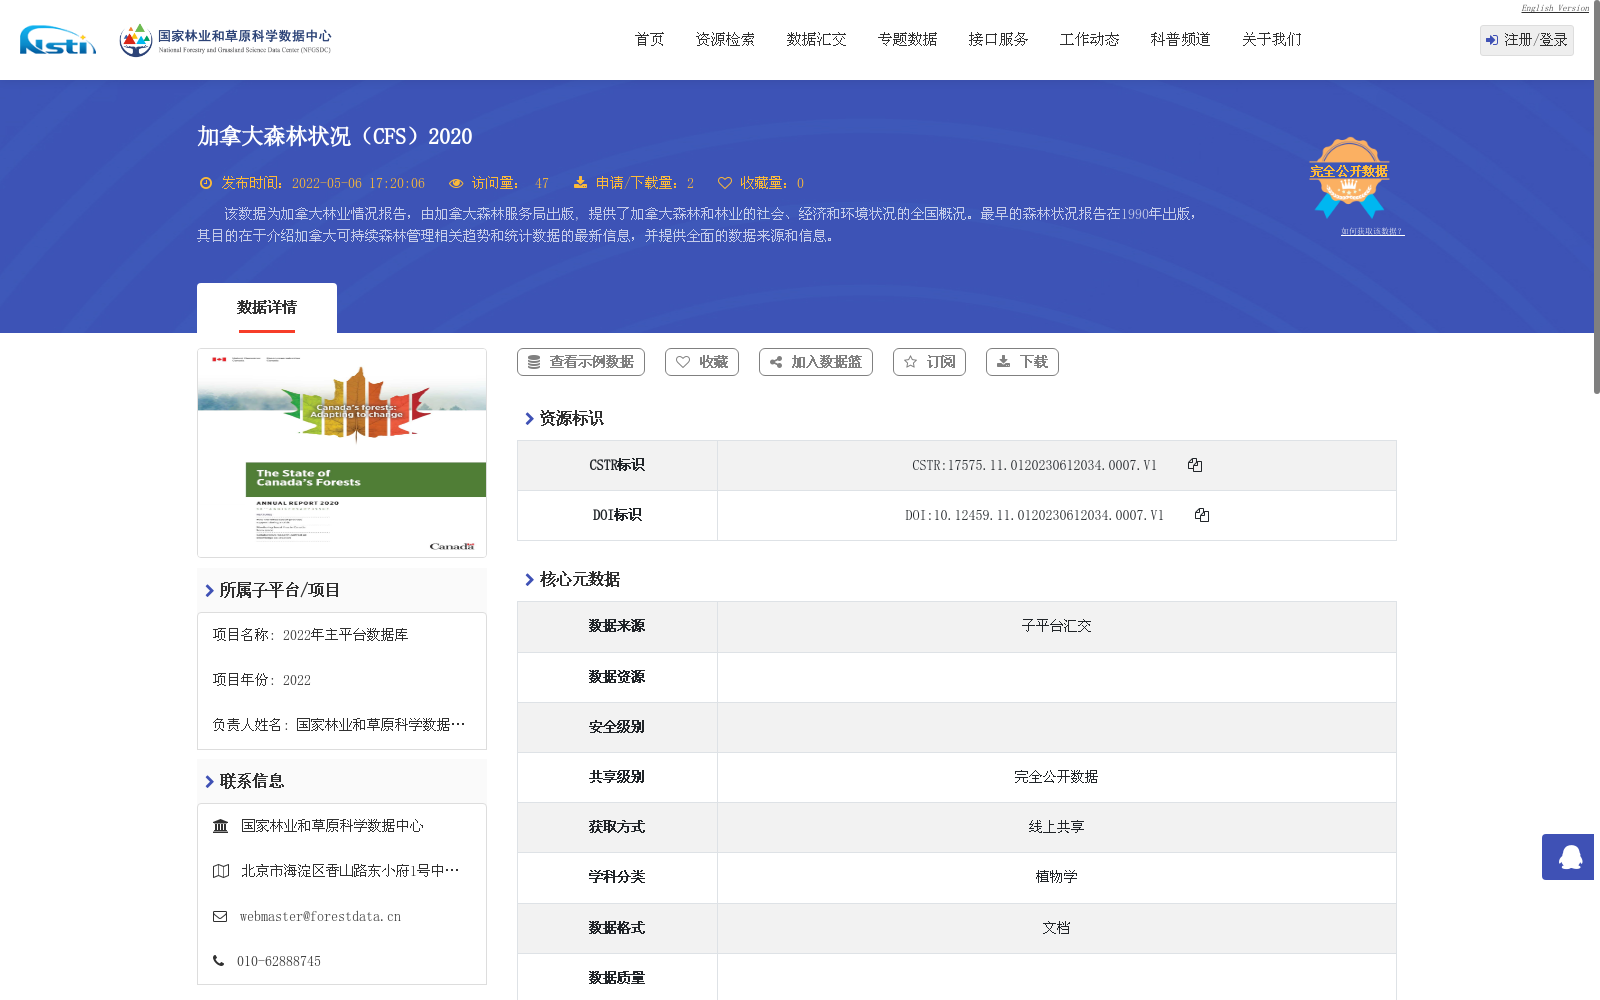1600x1000 pixels.
Task: Click 加入数据篮 button
Action: click(816, 362)
